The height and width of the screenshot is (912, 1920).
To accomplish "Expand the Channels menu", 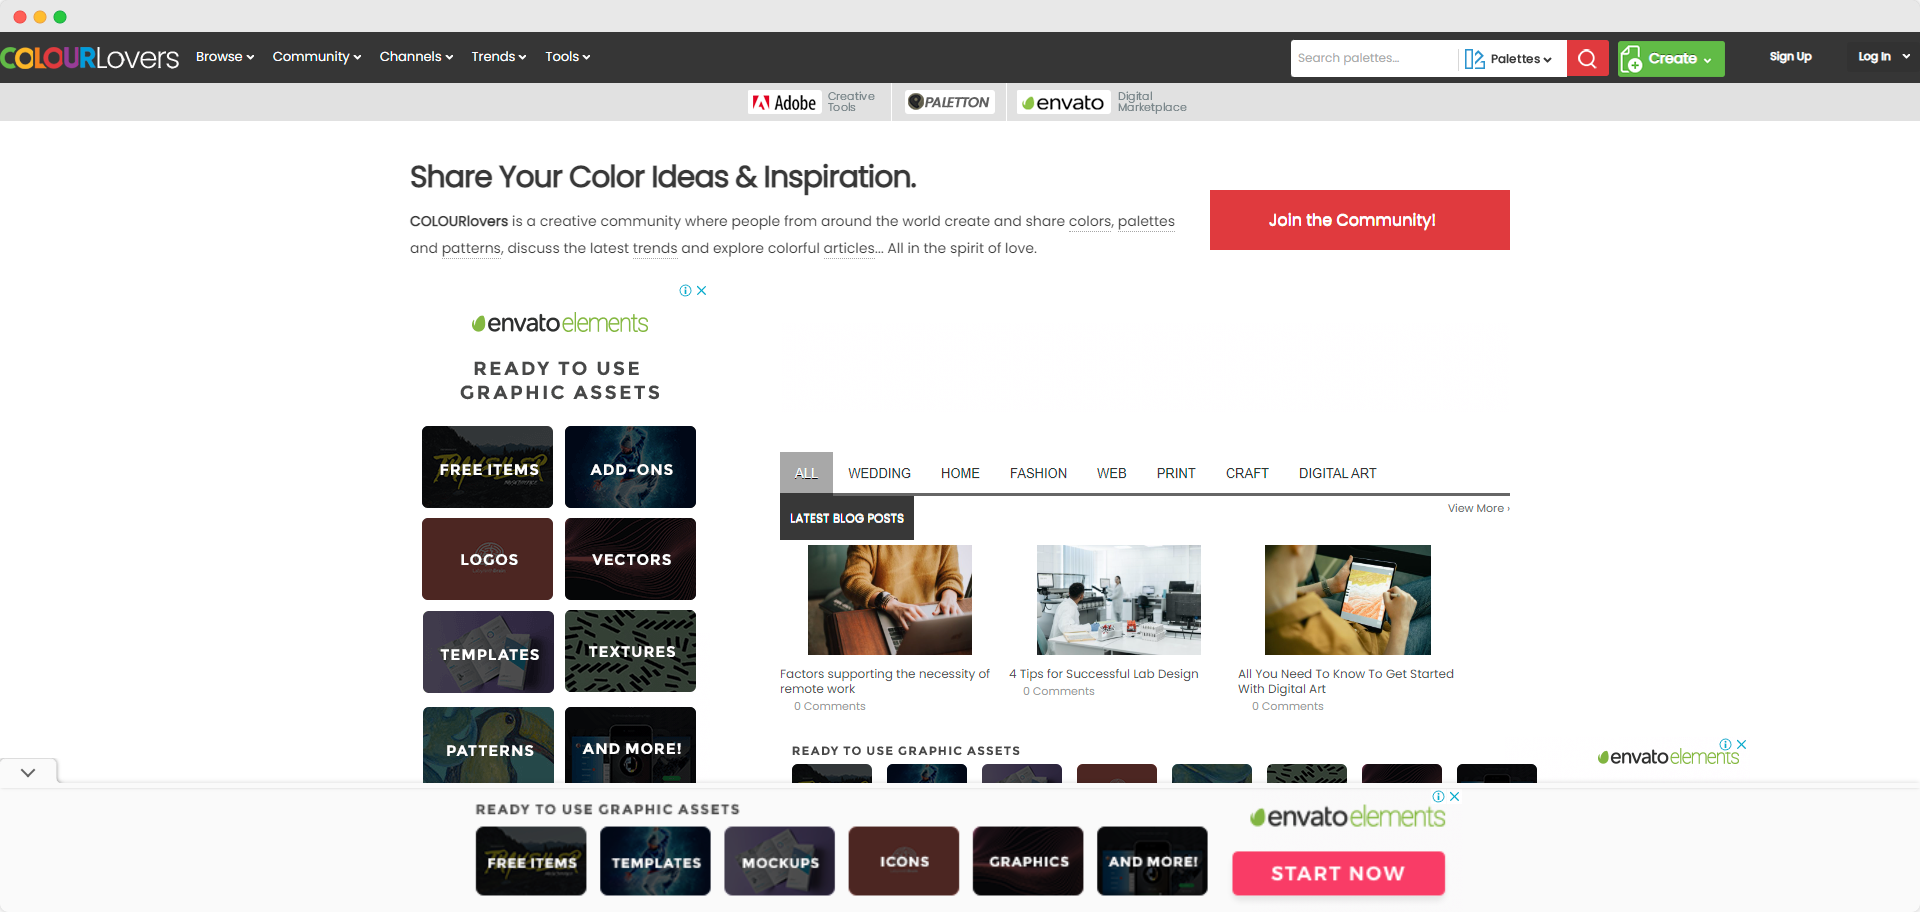I will 416,57.
